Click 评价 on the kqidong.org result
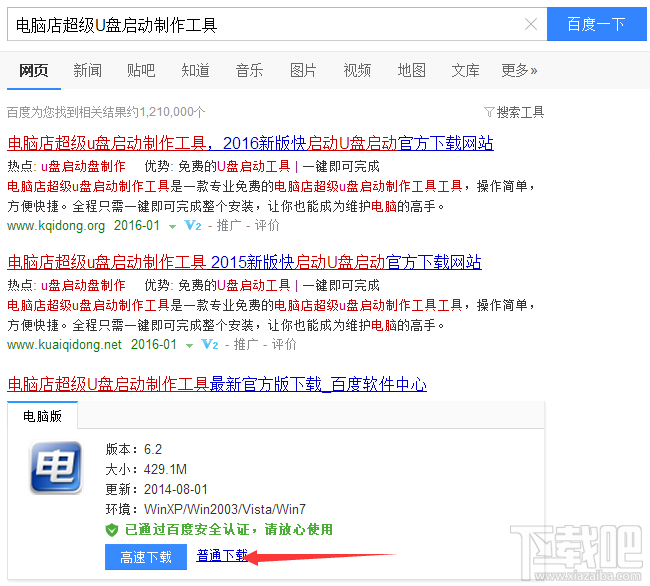The height and width of the screenshot is (586, 650). click(267, 225)
